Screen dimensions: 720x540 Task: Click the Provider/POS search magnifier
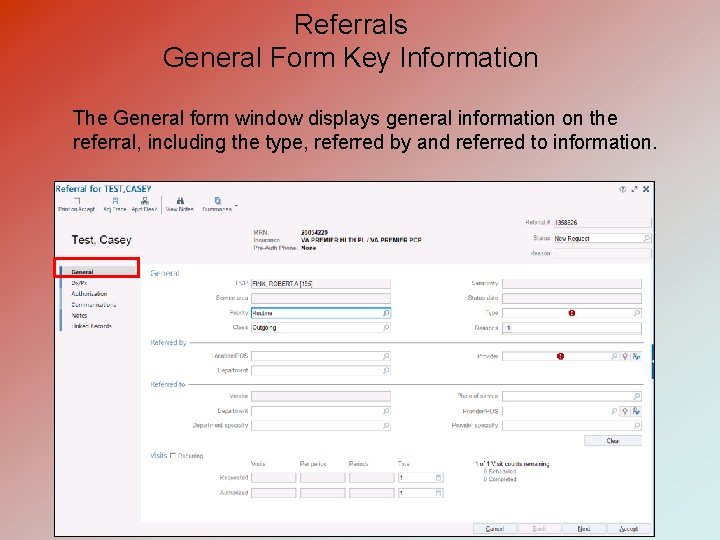point(614,411)
